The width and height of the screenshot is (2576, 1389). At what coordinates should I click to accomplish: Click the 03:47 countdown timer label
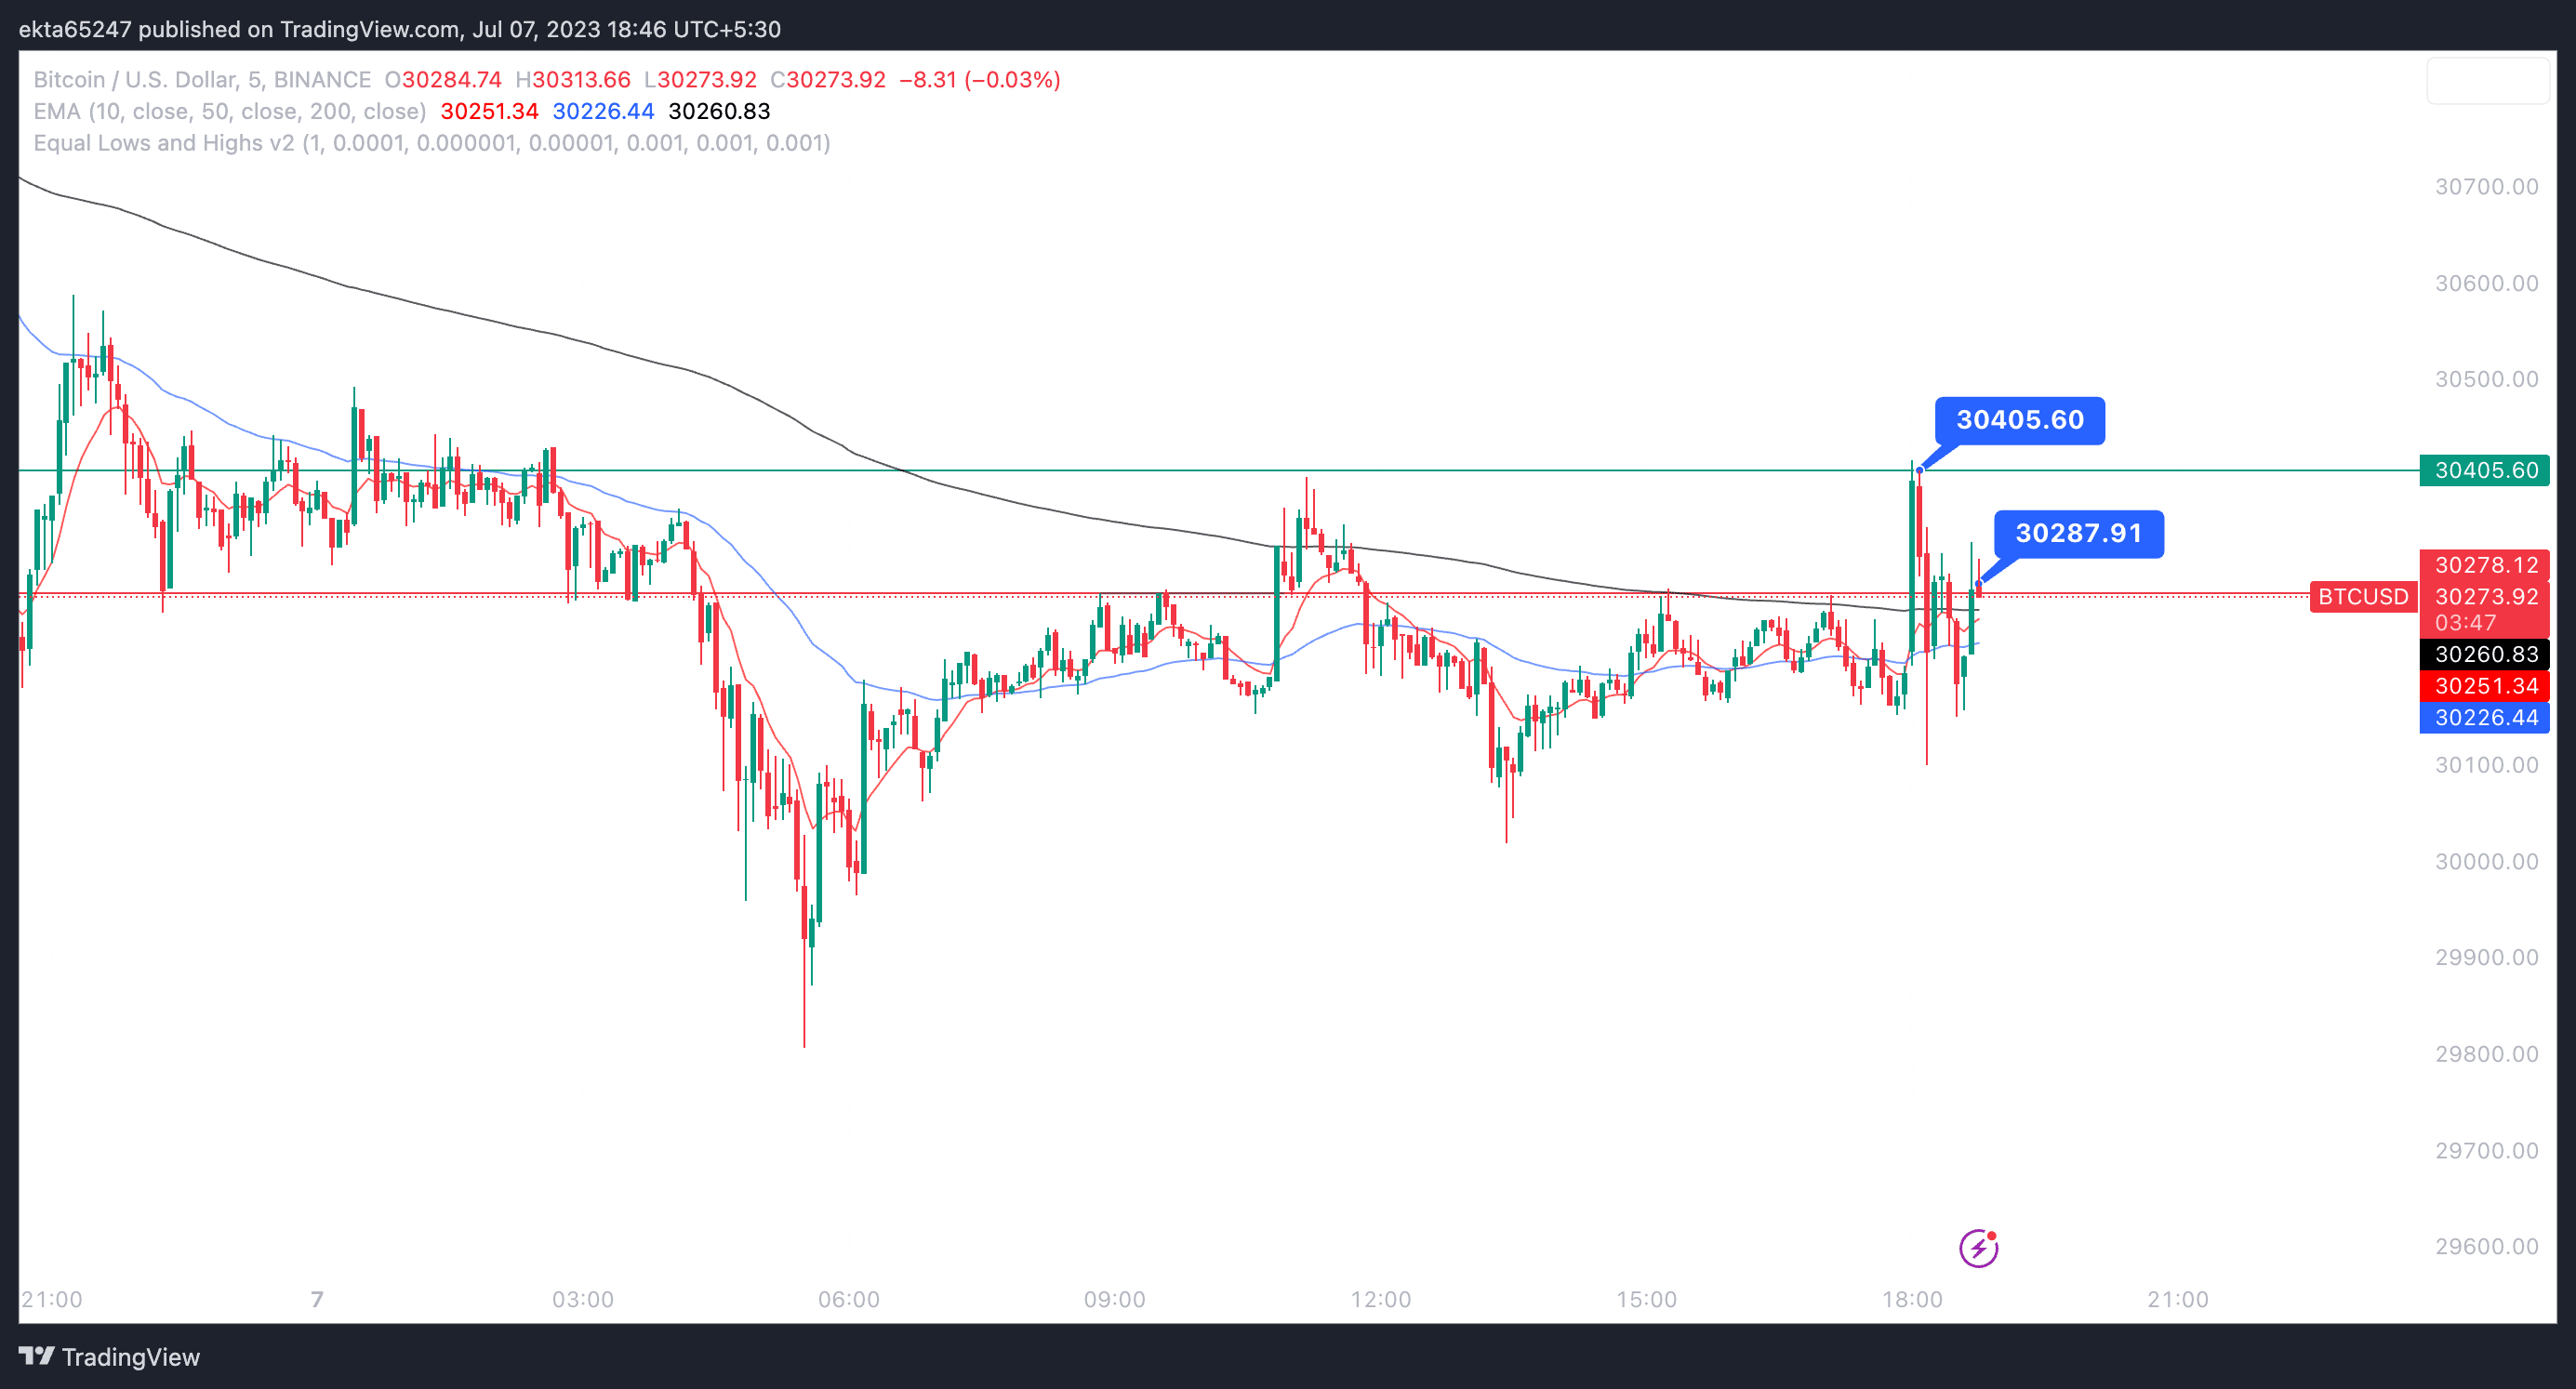(2466, 623)
